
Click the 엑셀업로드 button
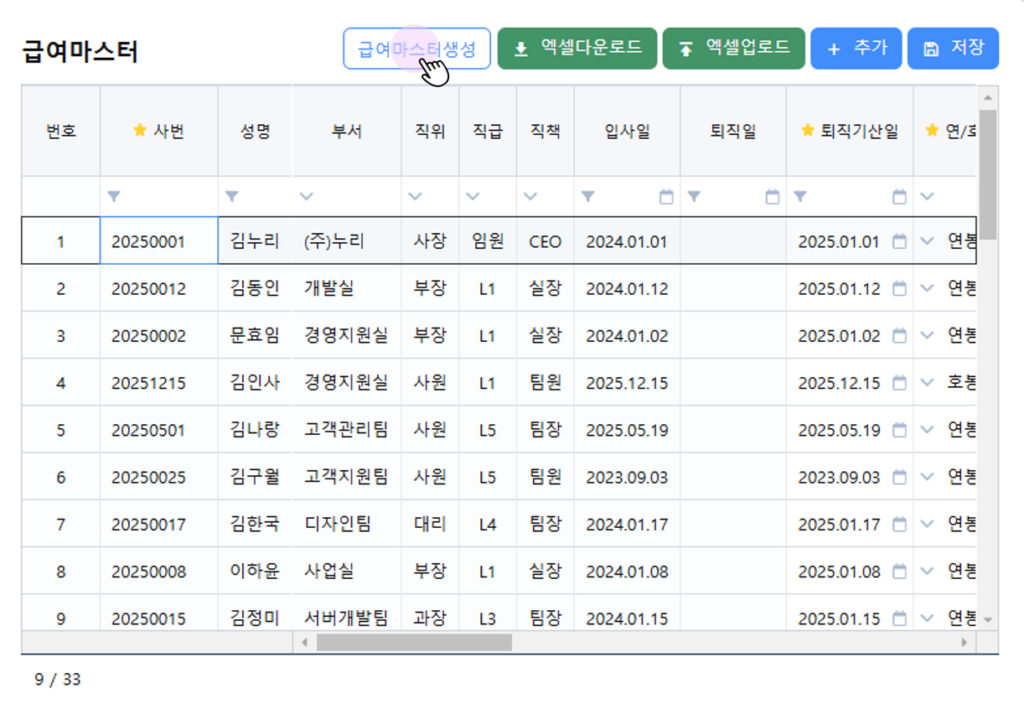733,48
